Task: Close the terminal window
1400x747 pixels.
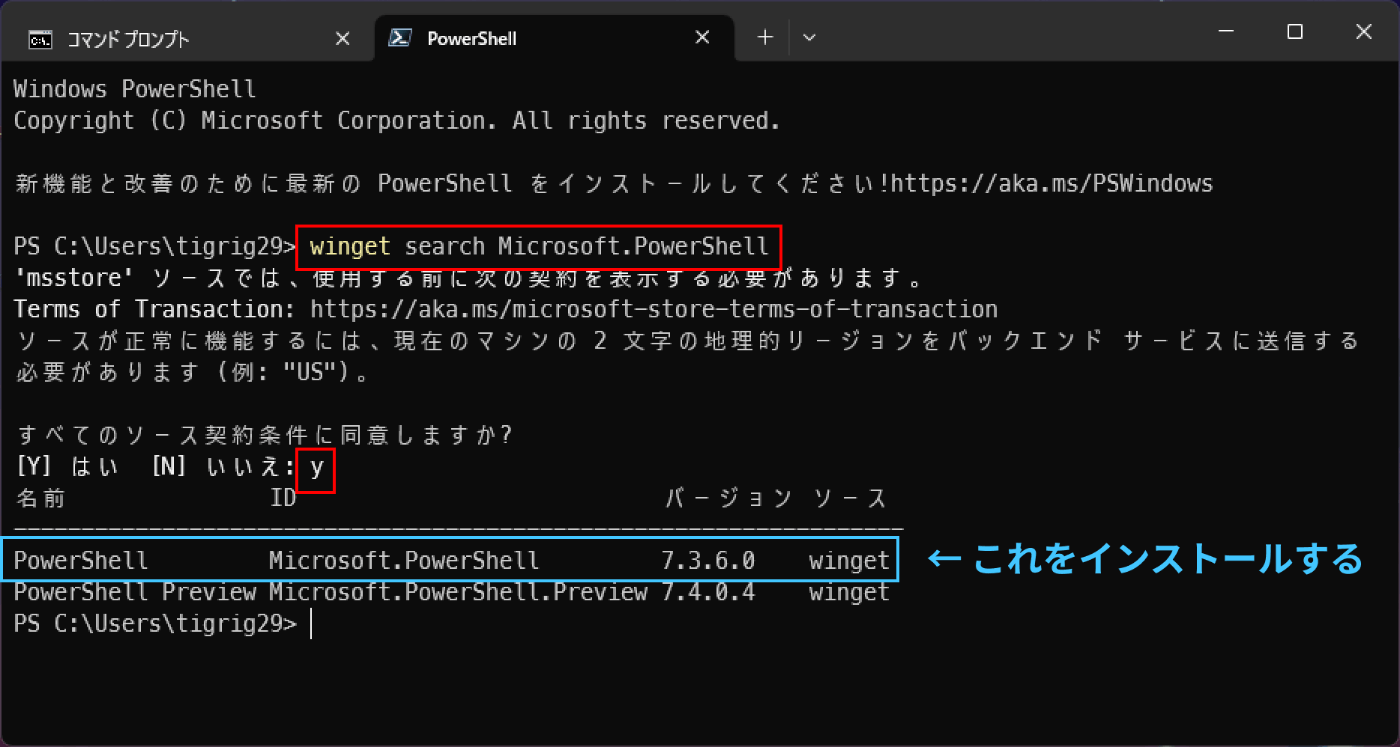Action: click(x=1364, y=33)
